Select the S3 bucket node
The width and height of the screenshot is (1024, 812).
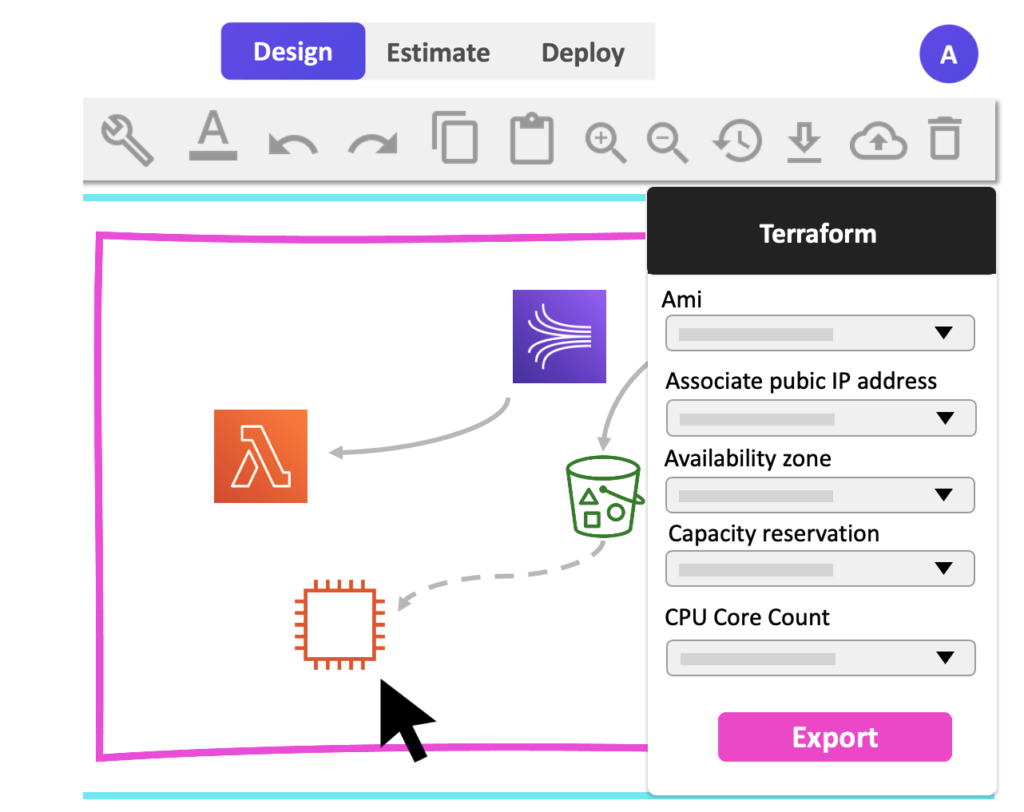pos(605,496)
